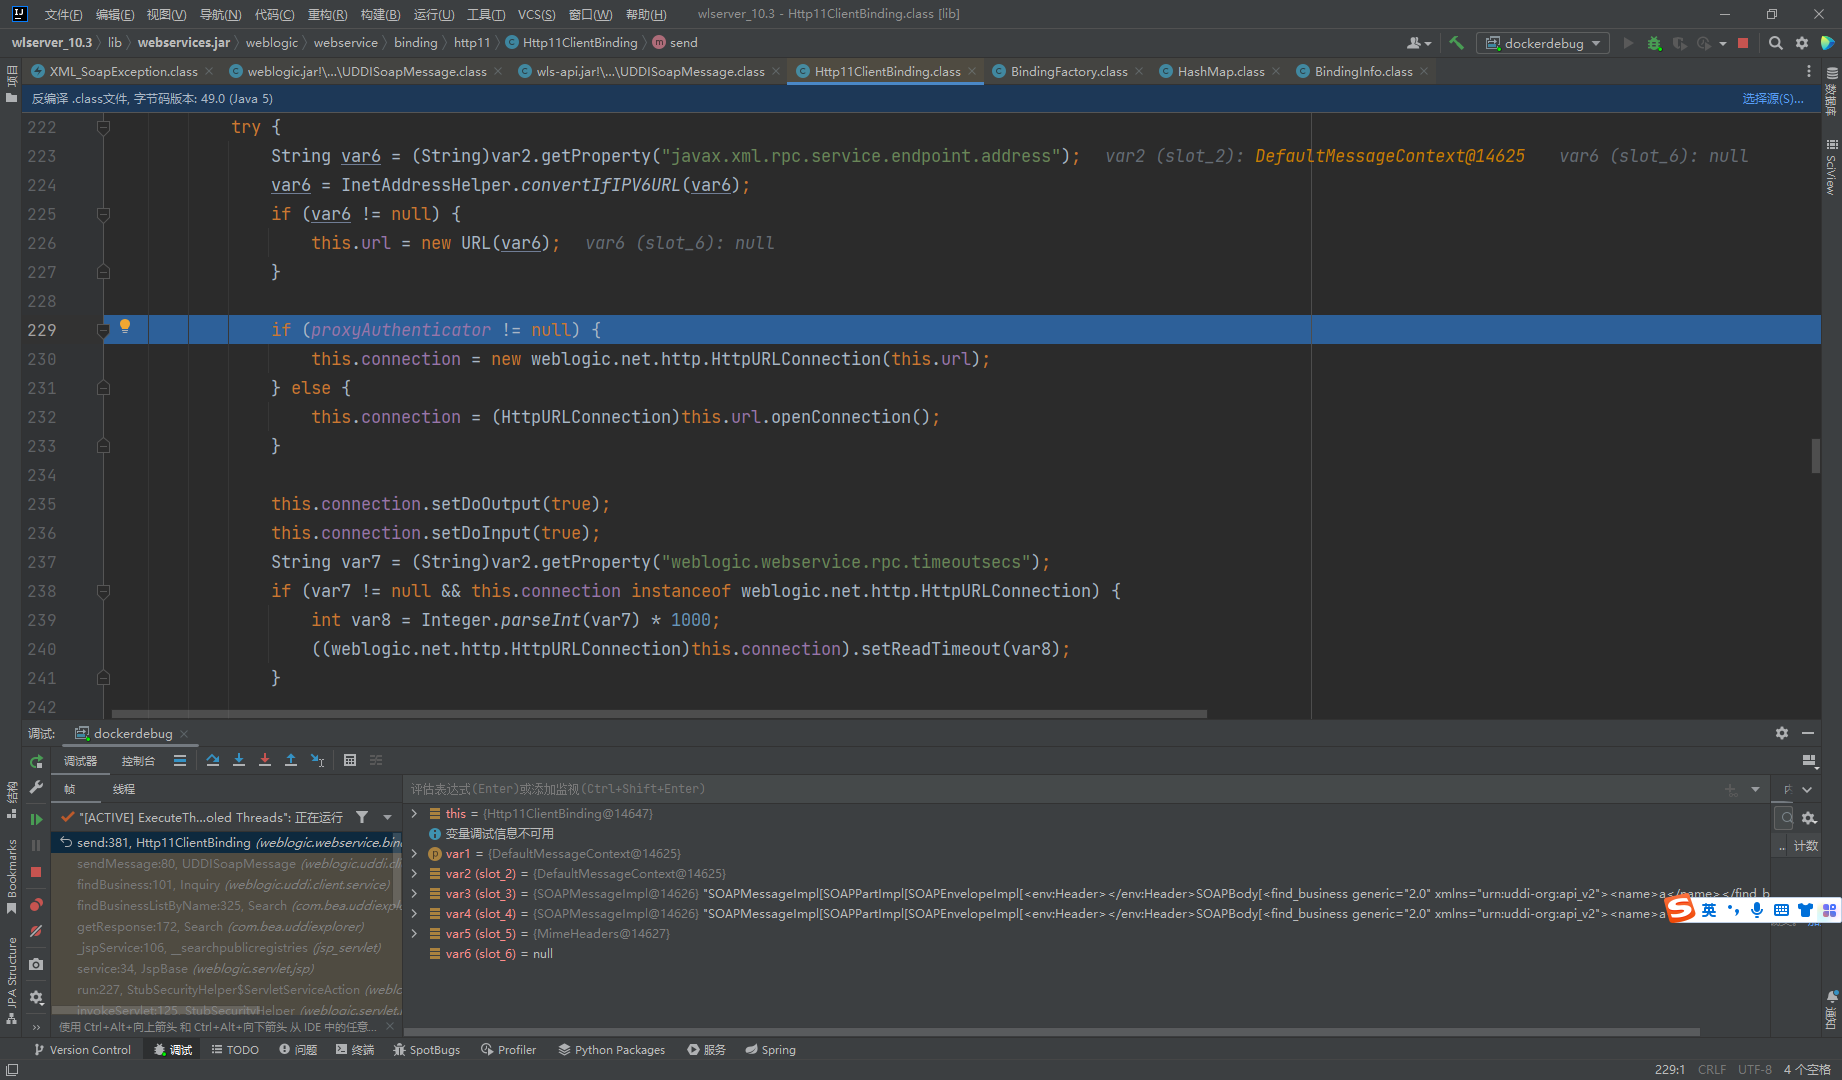Stop the running dockerdebug session from top toolbar
Viewport: 1842px width, 1080px height.
[x=1743, y=43]
